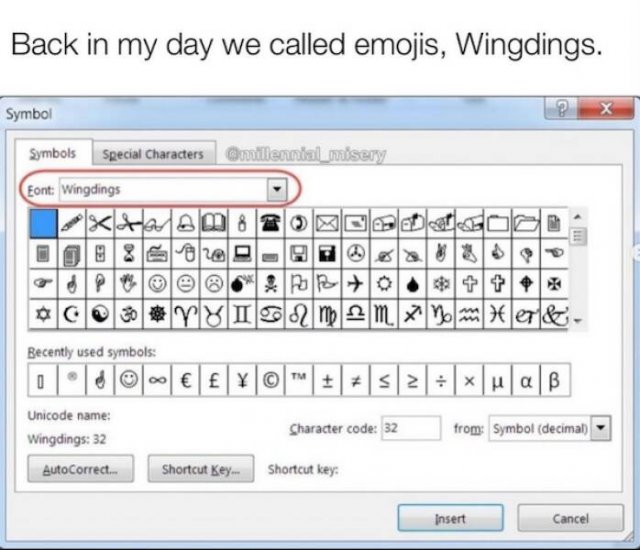The height and width of the screenshot is (550, 640).
Task: Click the Character code field
Action: click(x=411, y=428)
